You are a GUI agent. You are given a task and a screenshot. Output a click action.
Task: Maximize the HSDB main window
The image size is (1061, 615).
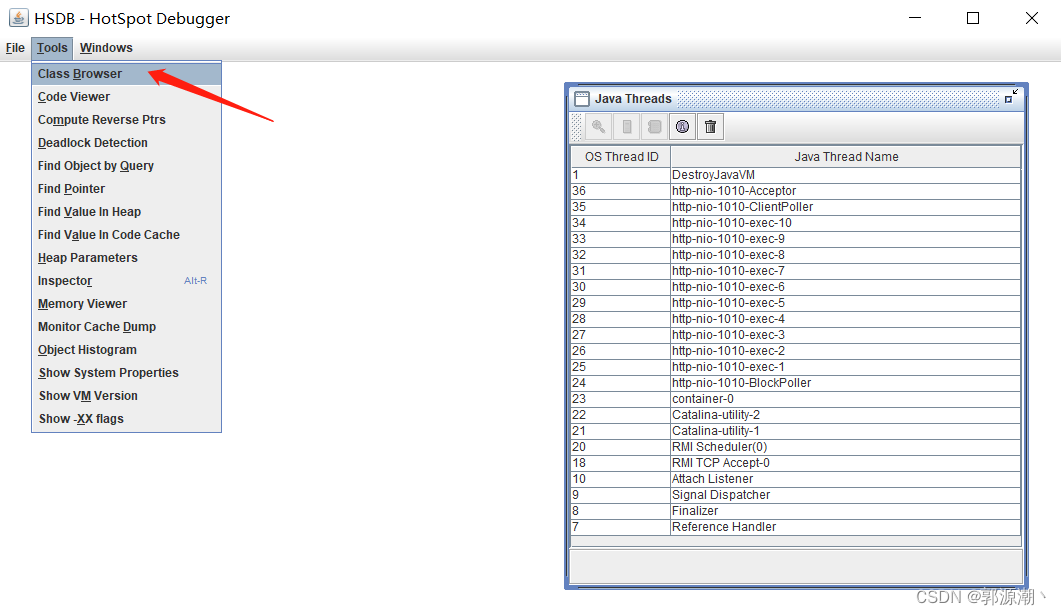[973, 18]
